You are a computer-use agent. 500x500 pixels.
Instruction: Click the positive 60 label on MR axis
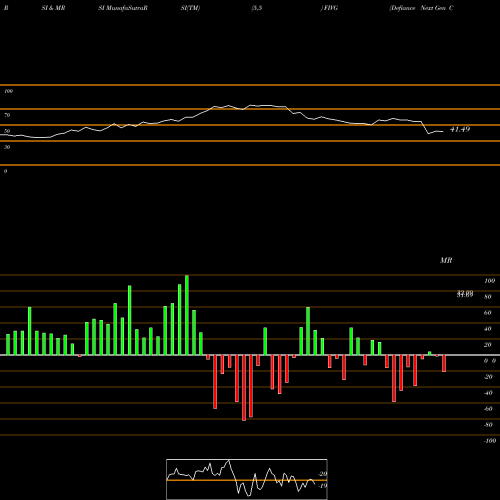tap(488, 313)
